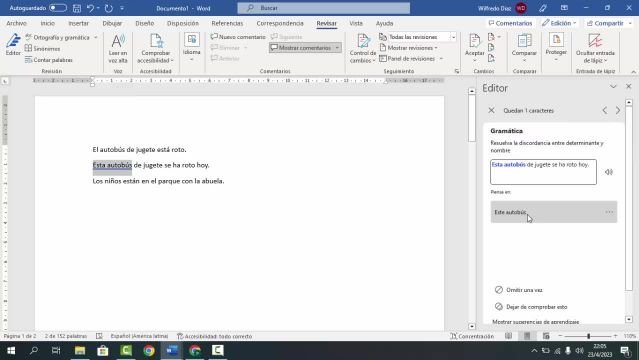Open the Proteger document tool
Image resolution: width=639 pixels, height=360 pixels.
click(556, 47)
